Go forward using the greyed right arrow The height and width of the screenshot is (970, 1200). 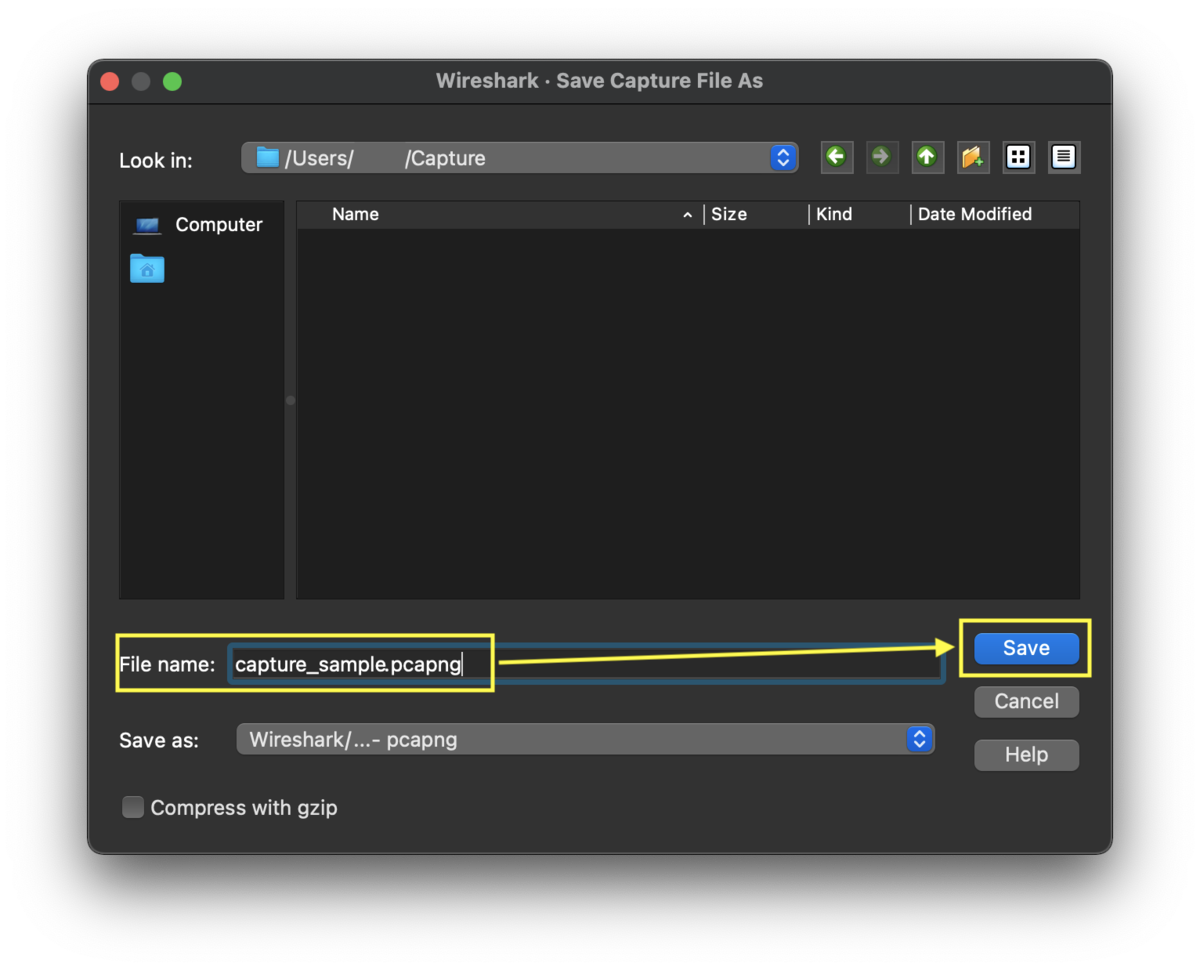click(882, 157)
